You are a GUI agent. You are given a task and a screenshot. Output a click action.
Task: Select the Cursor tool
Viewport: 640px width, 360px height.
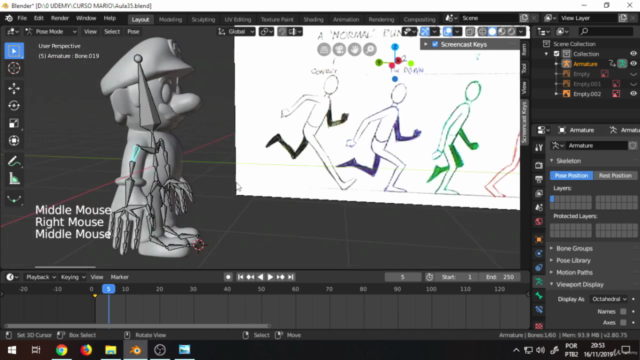14,68
